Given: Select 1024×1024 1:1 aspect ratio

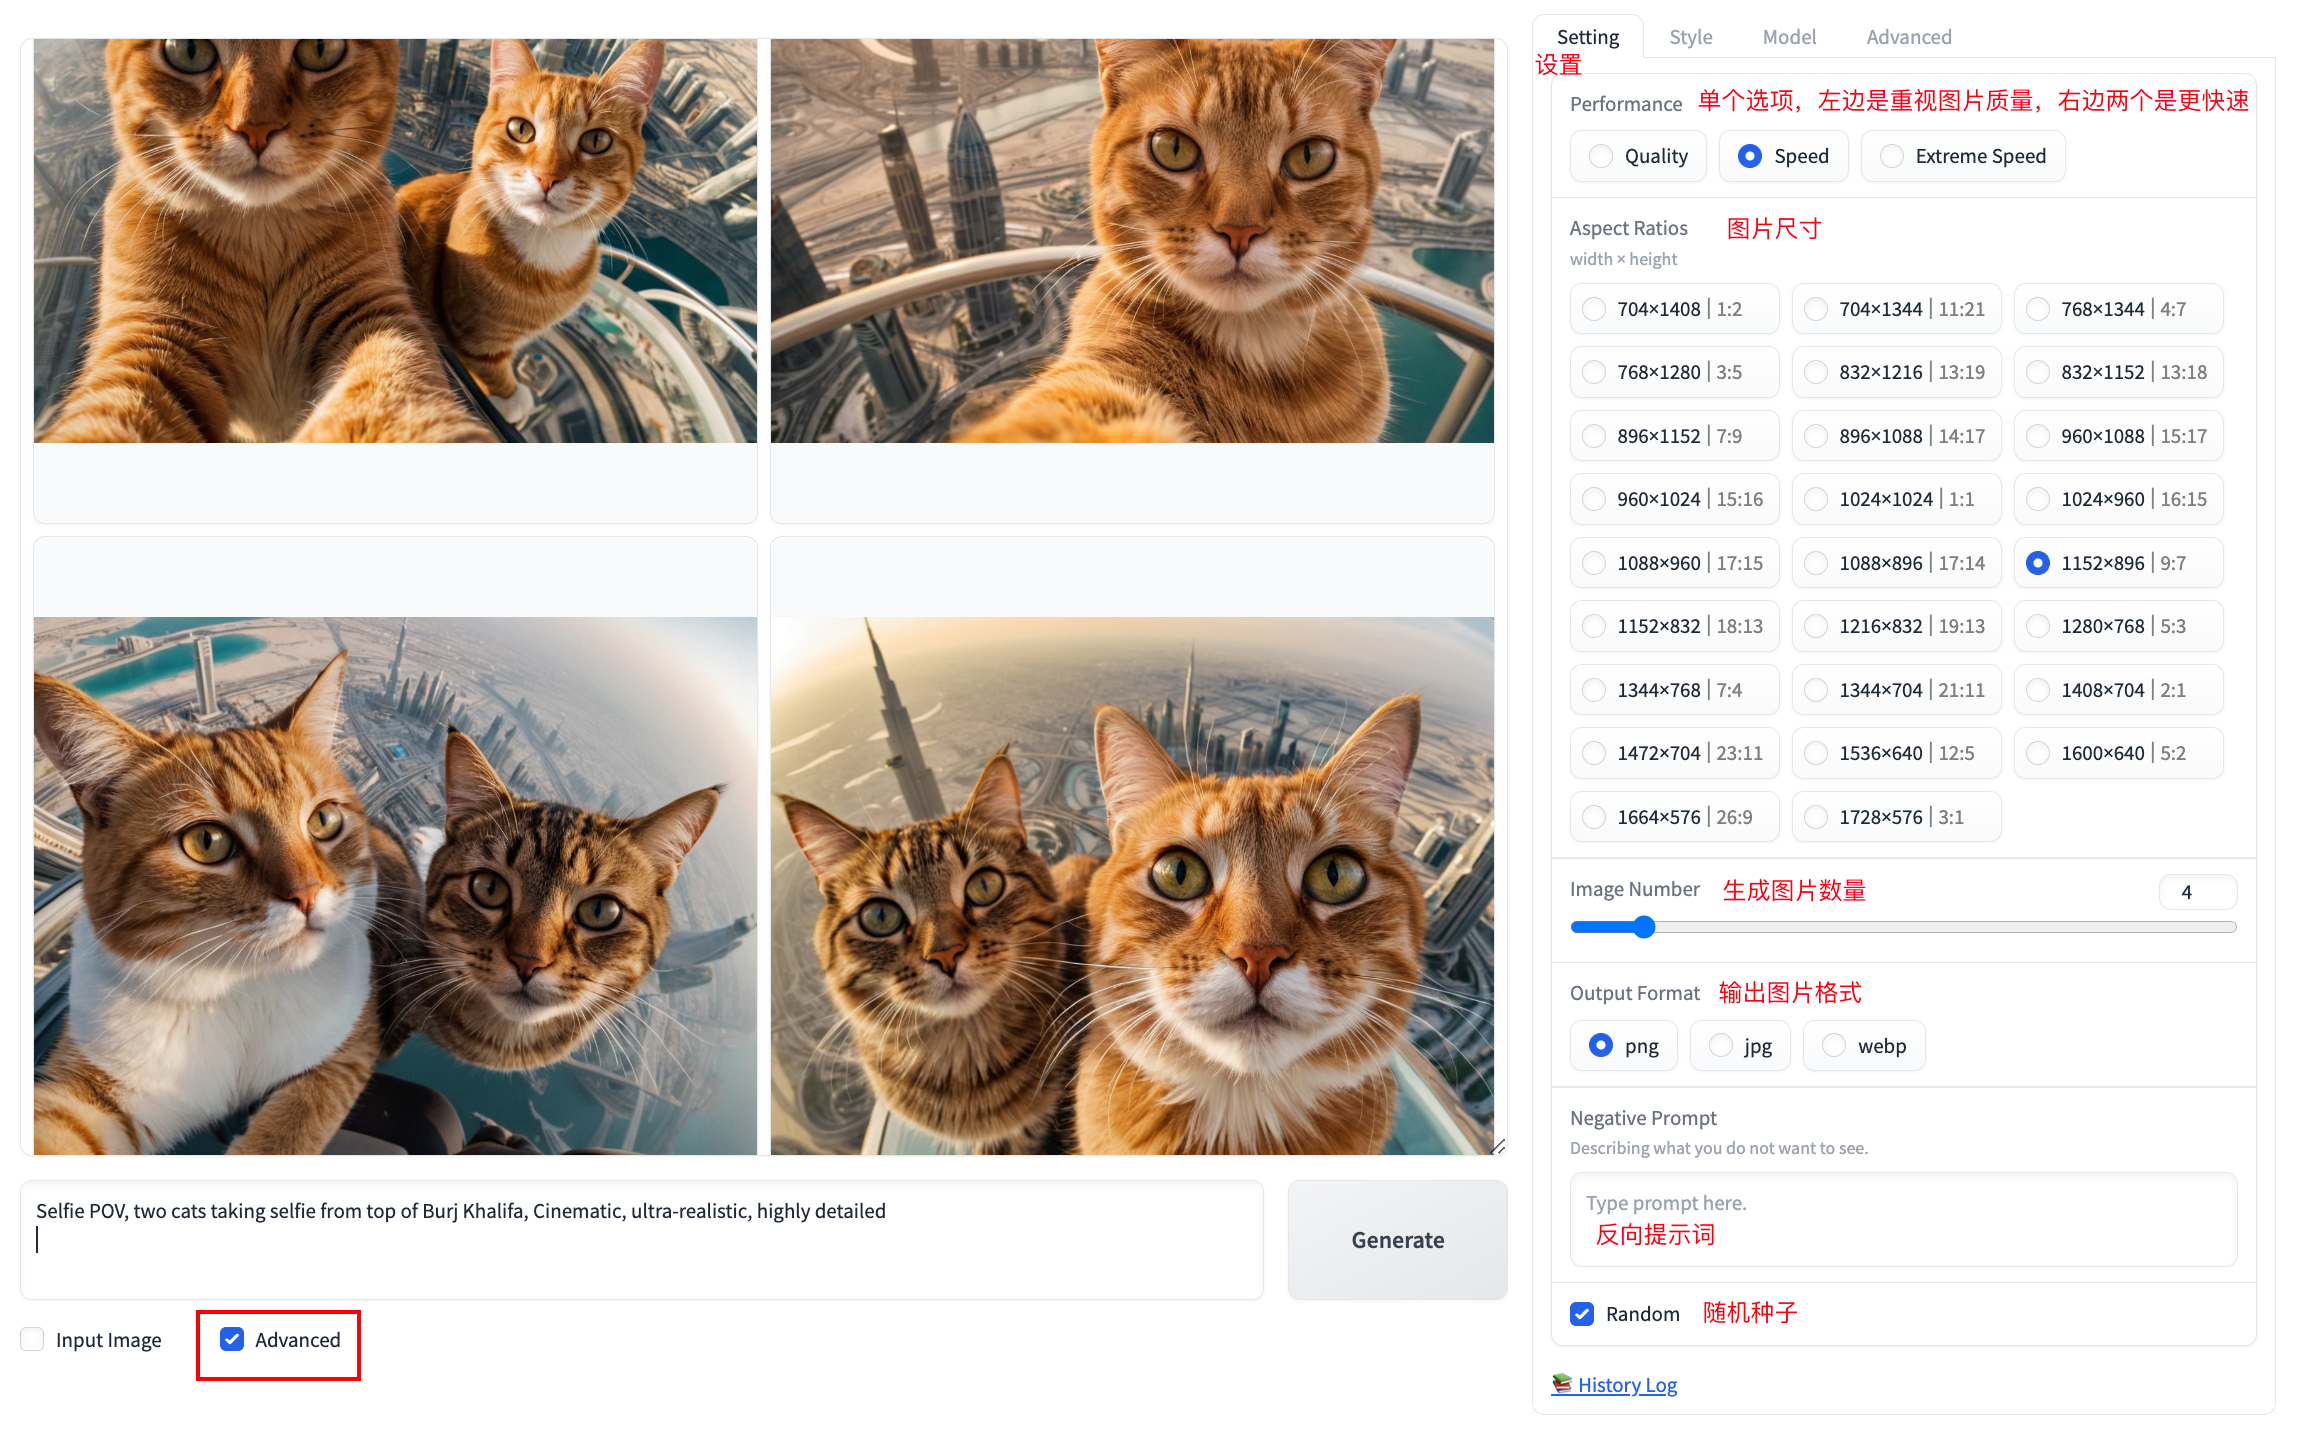Looking at the screenshot, I should tap(1816, 499).
